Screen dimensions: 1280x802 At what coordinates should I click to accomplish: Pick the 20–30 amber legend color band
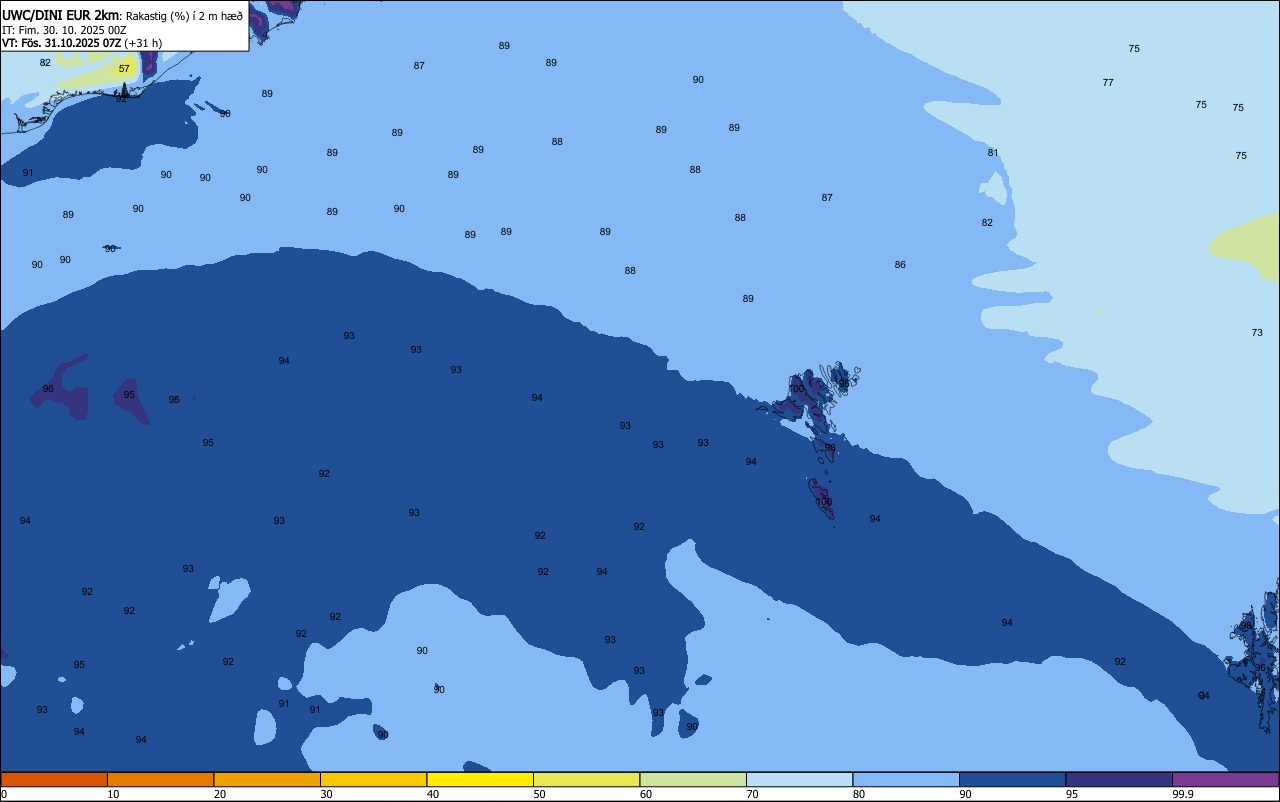267,779
